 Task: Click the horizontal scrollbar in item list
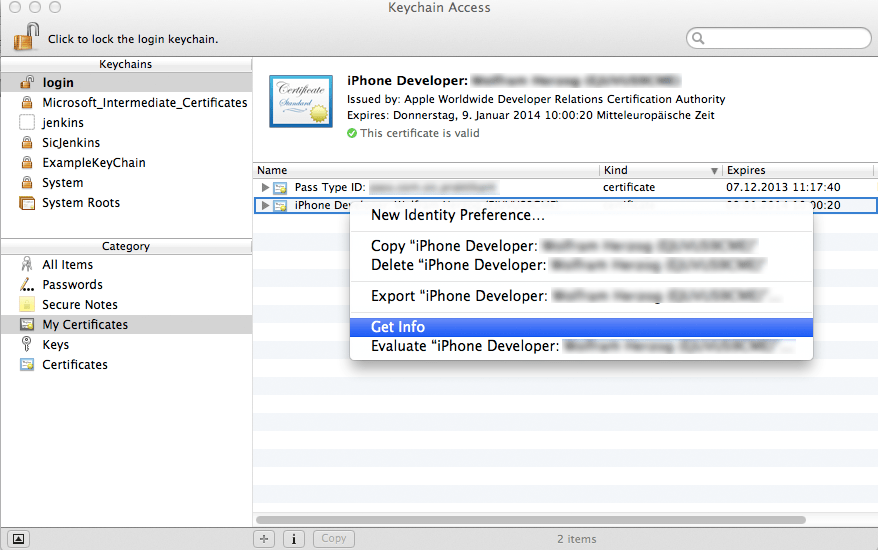point(531,520)
